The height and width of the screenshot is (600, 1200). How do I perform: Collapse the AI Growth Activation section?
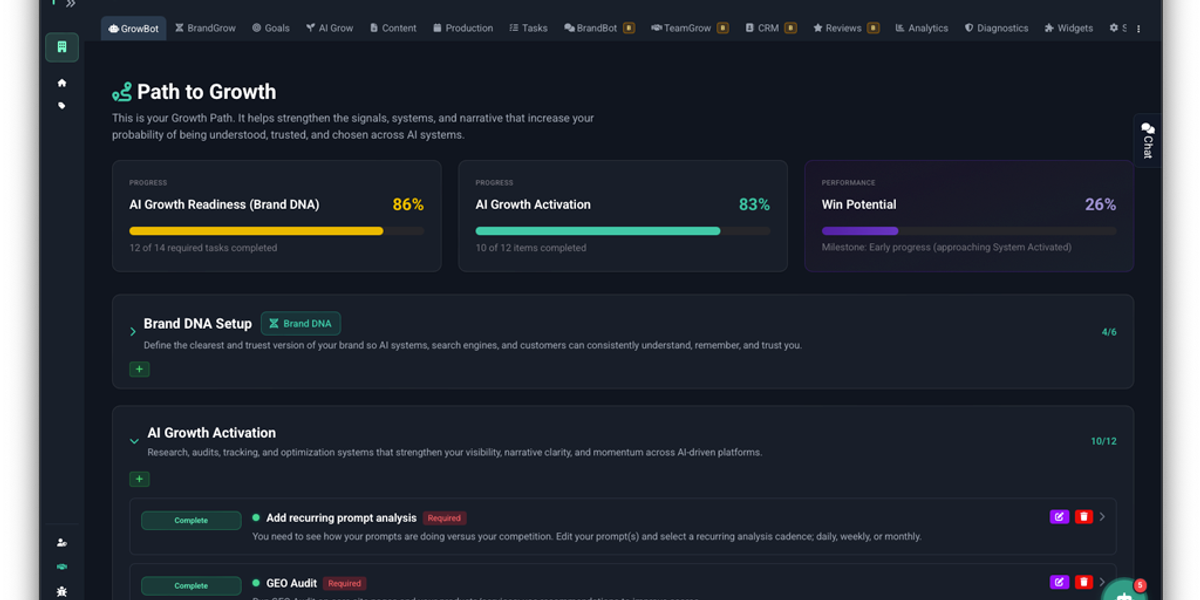[x=134, y=441]
